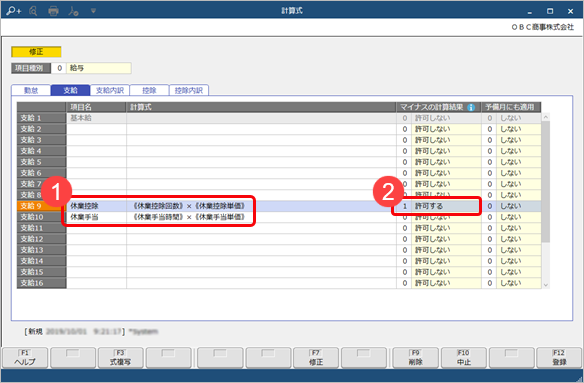Open the 控除内訳 tab
The height and width of the screenshot is (383, 584).
tap(189, 90)
